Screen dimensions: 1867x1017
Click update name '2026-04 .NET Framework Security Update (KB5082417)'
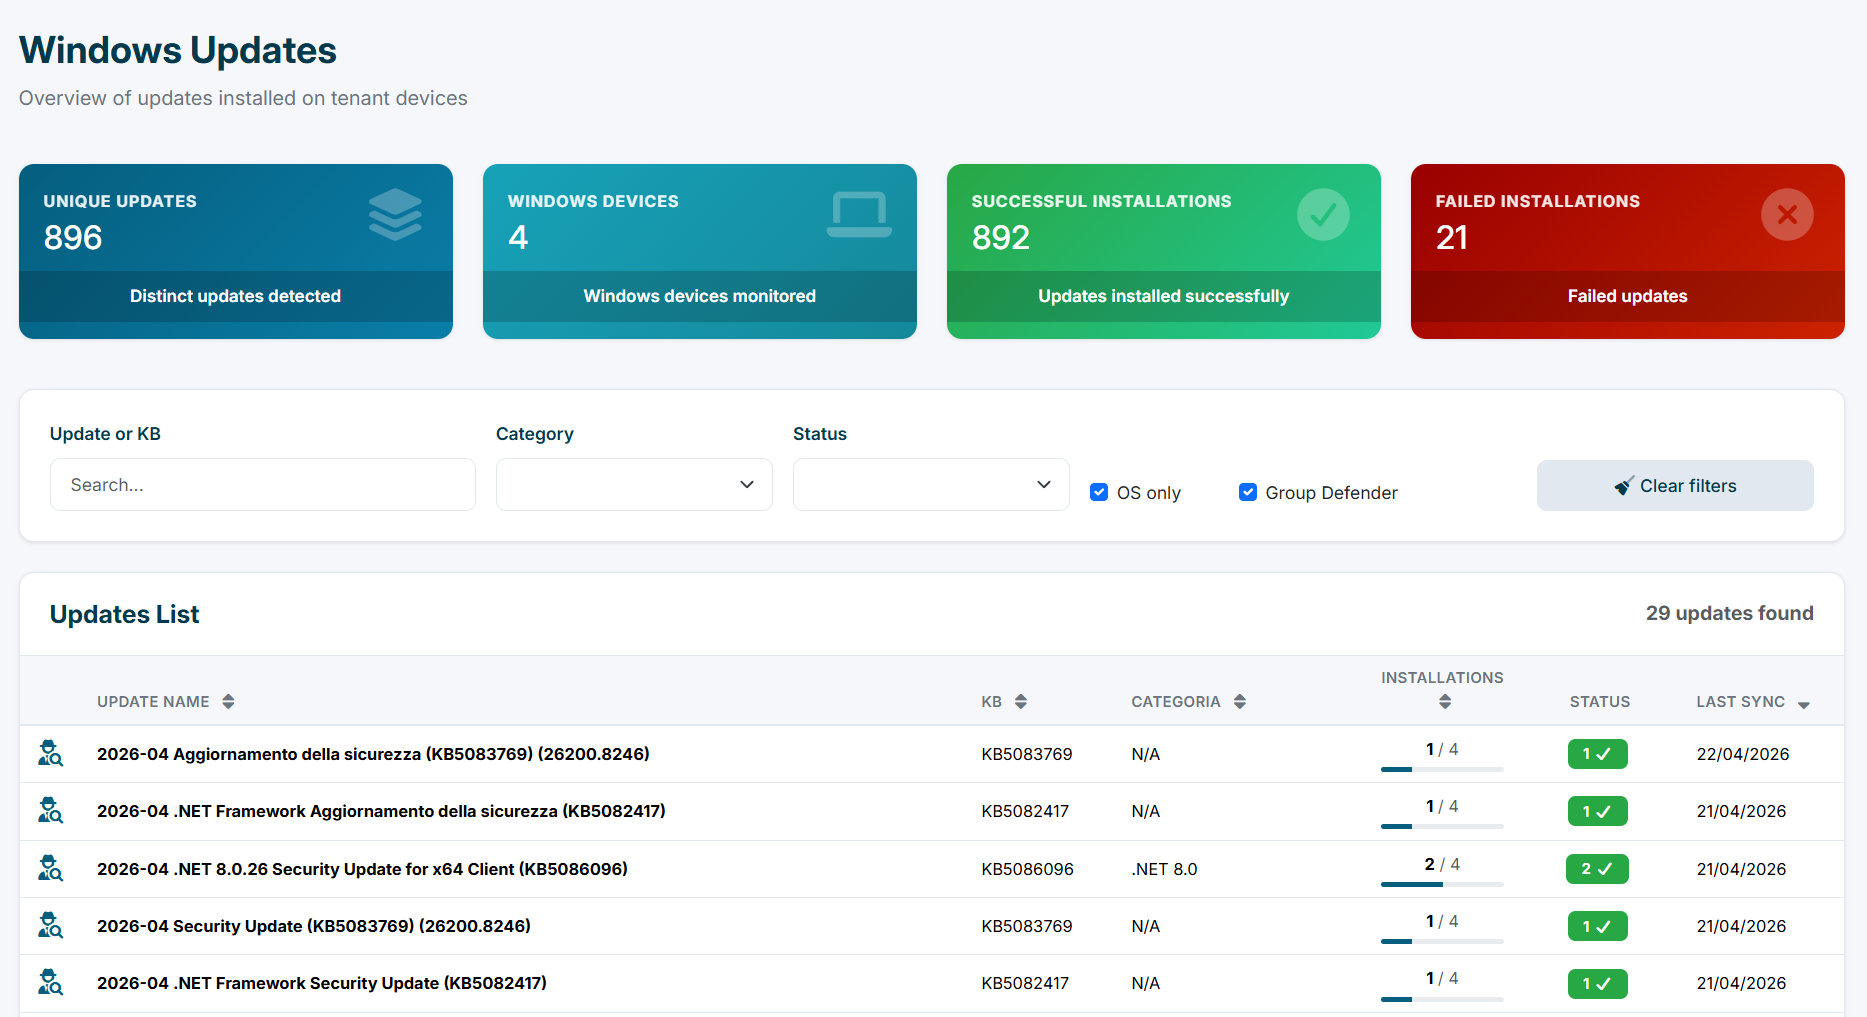(x=322, y=982)
